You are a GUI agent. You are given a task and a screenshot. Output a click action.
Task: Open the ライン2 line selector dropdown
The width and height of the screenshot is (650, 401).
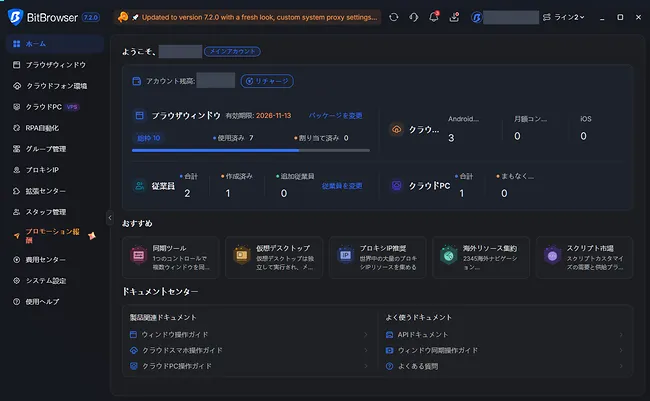click(564, 17)
